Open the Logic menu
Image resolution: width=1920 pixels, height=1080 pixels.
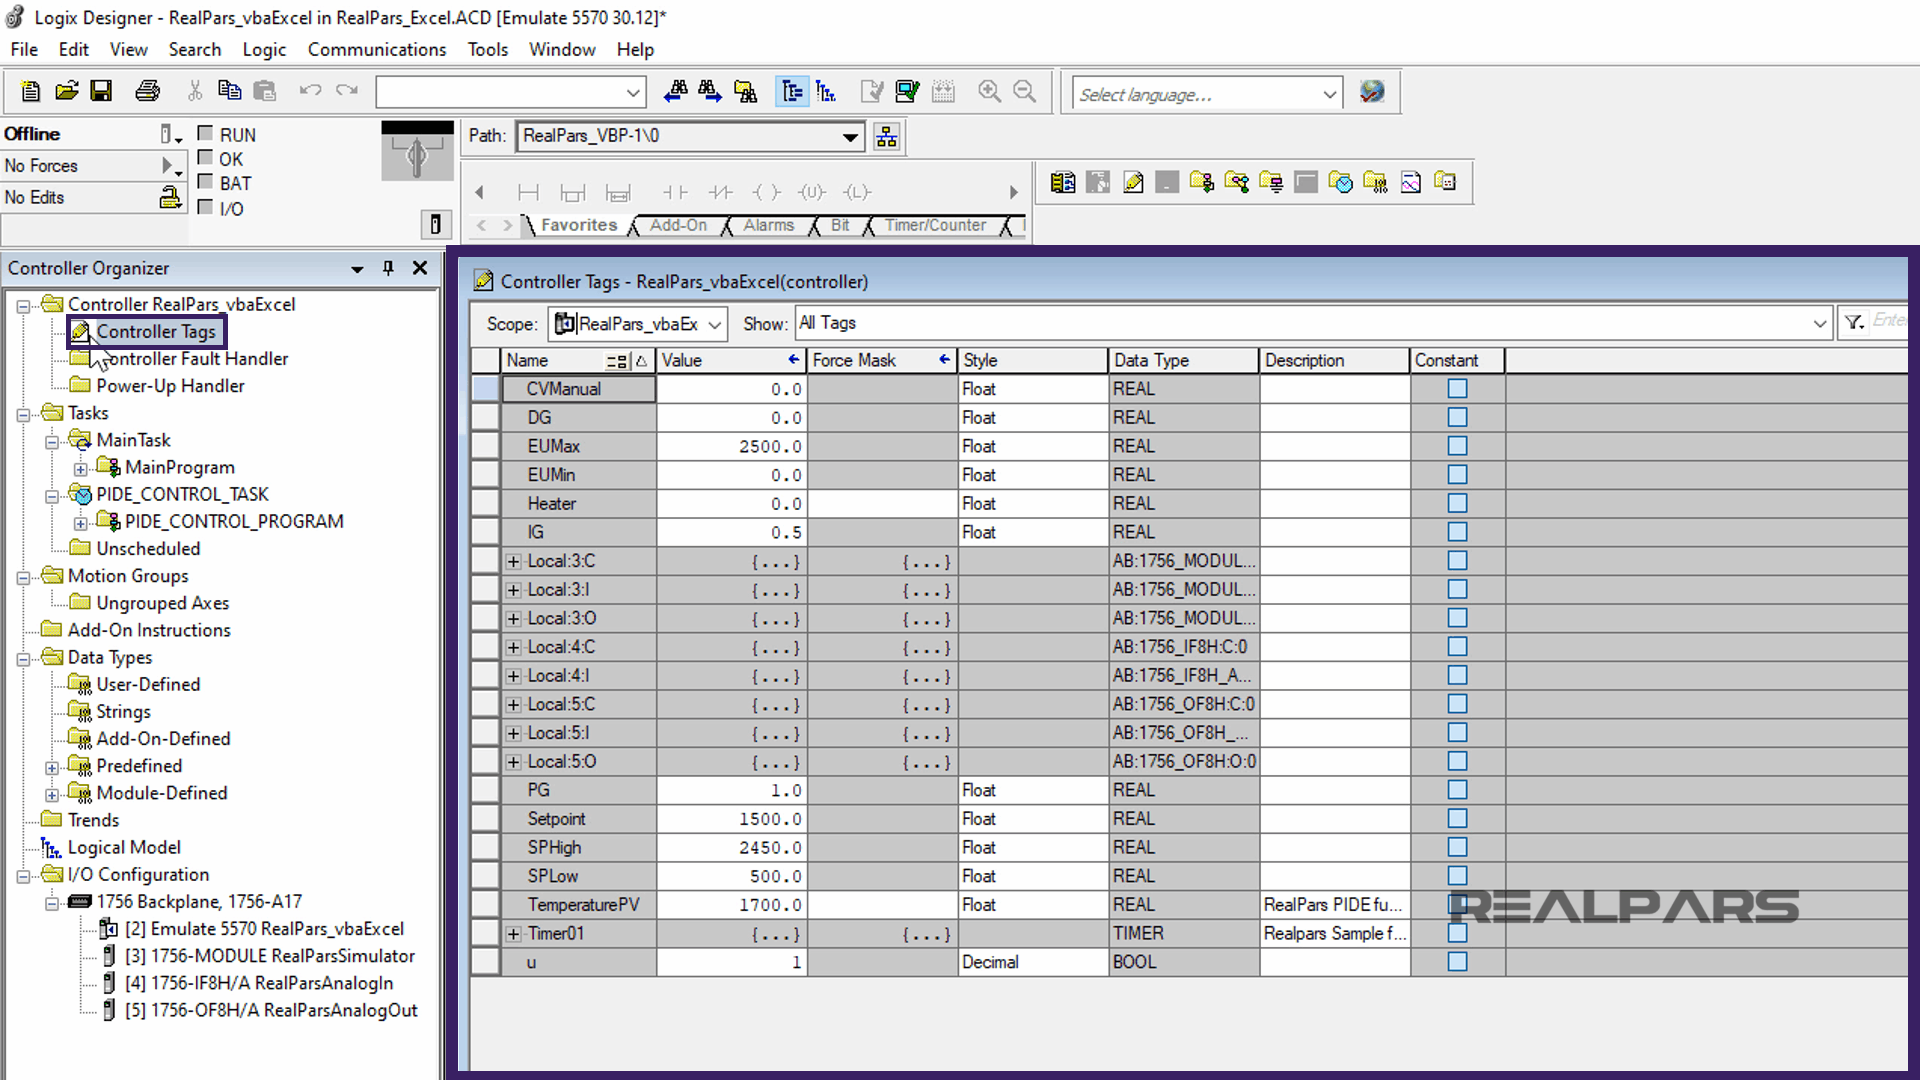pos(264,49)
